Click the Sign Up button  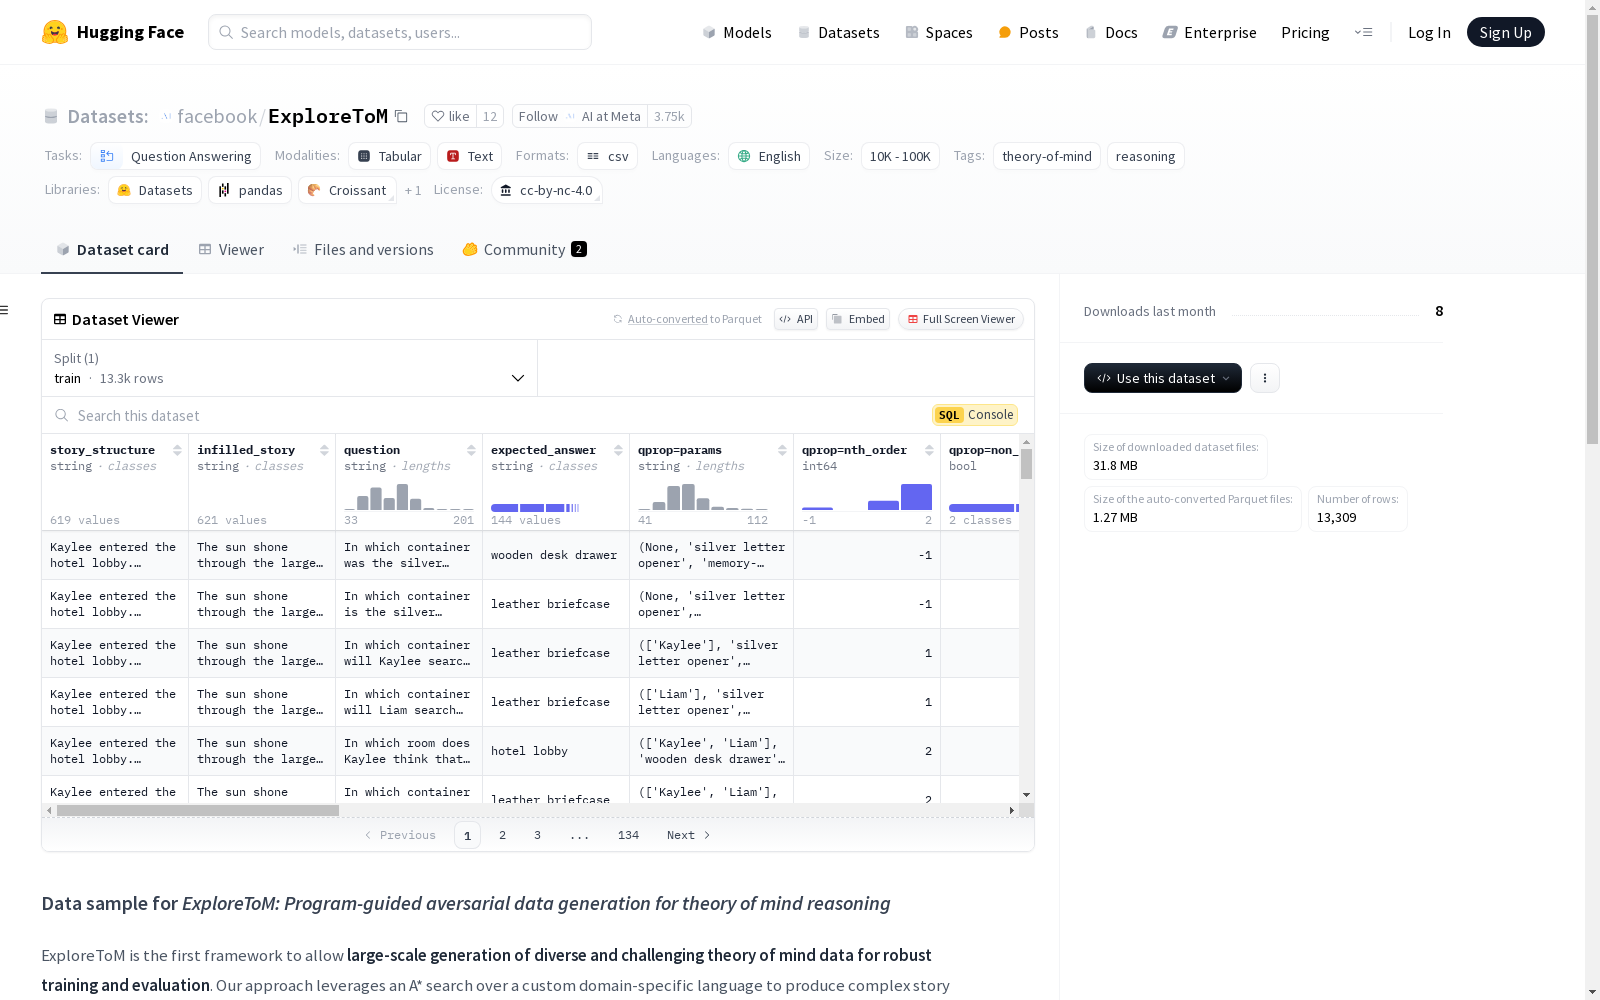coord(1505,32)
